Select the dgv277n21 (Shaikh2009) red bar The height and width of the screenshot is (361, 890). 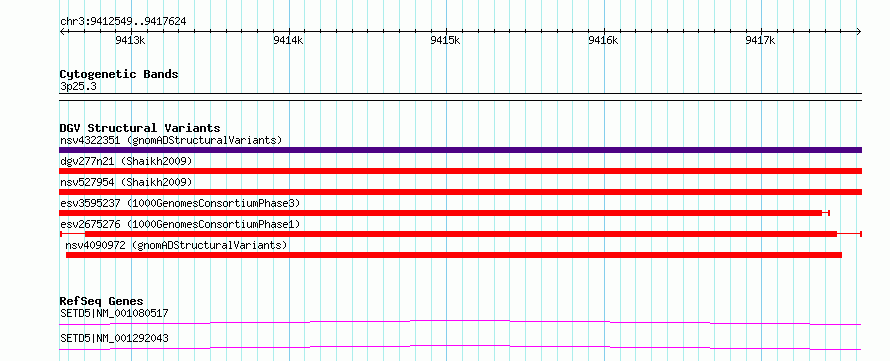pyautogui.click(x=460, y=171)
